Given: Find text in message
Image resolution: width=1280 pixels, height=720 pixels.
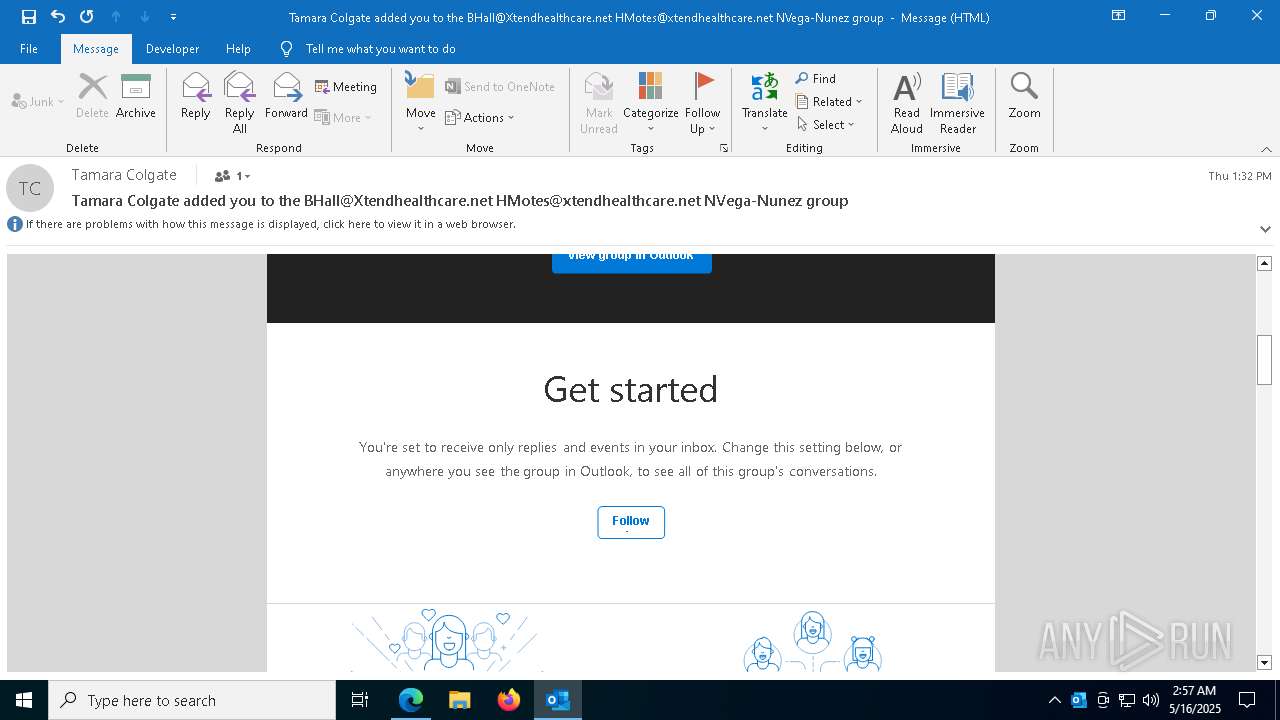Looking at the screenshot, I should (x=816, y=78).
